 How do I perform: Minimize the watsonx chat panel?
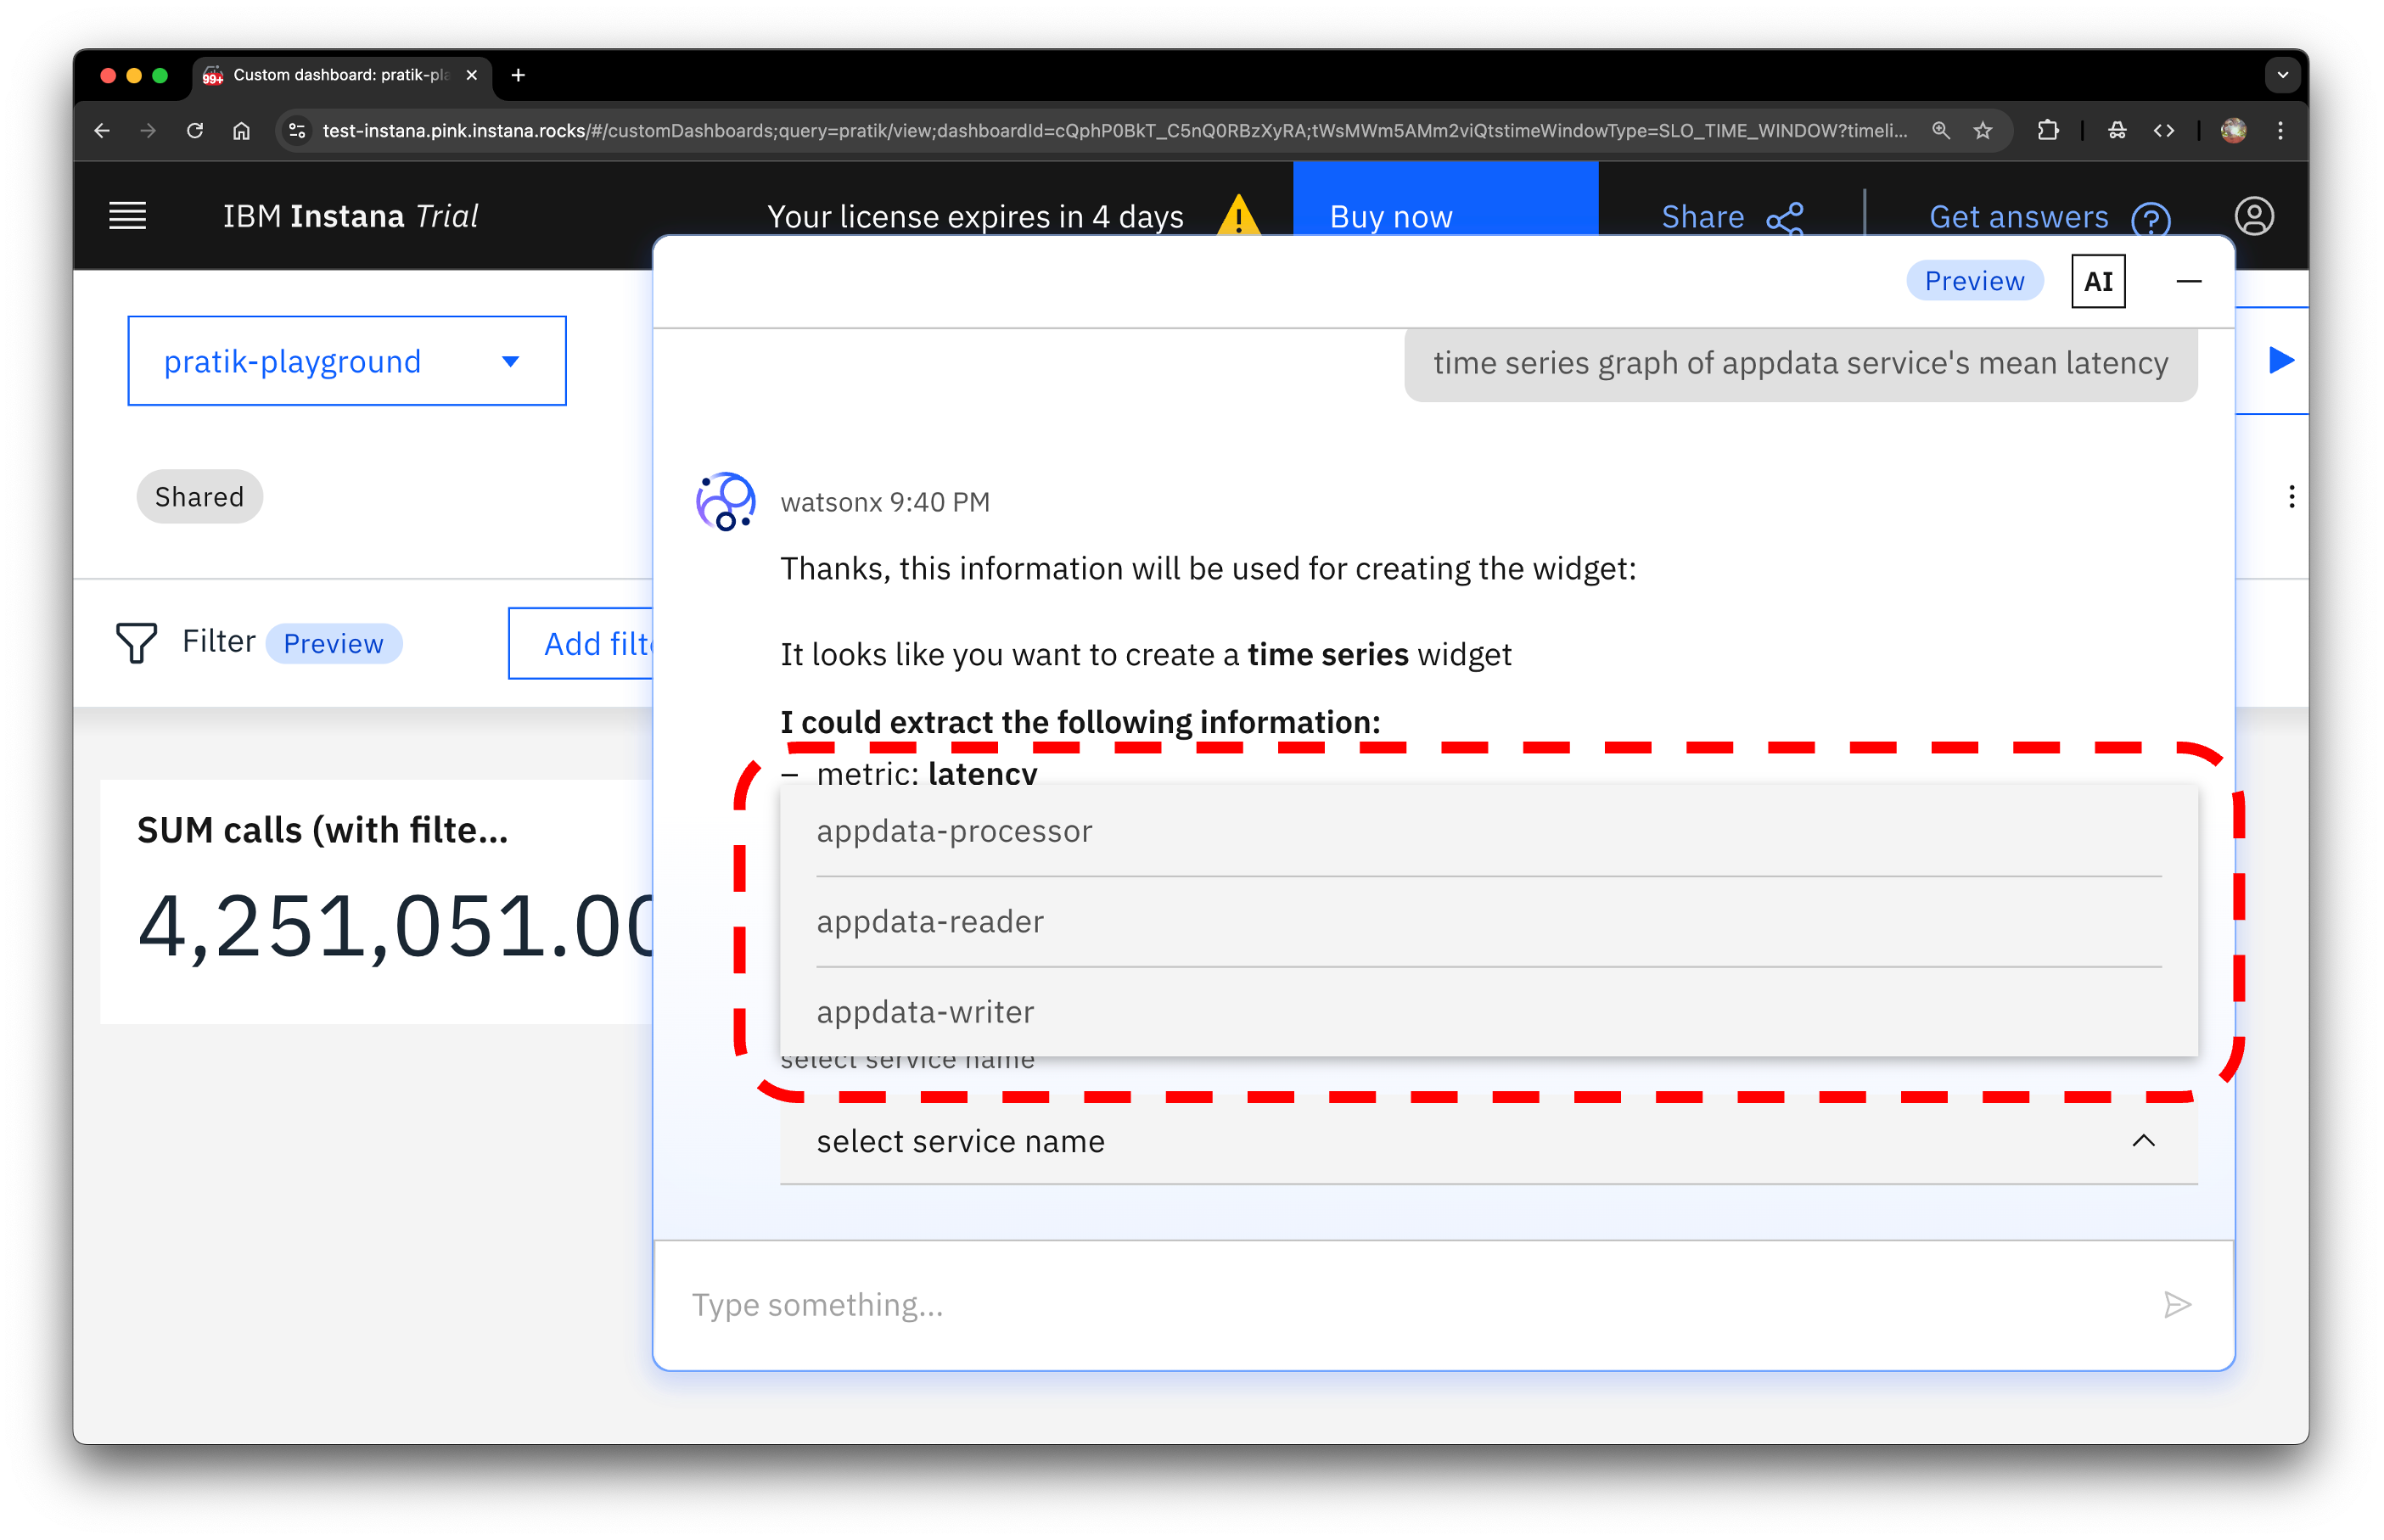coord(2188,282)
